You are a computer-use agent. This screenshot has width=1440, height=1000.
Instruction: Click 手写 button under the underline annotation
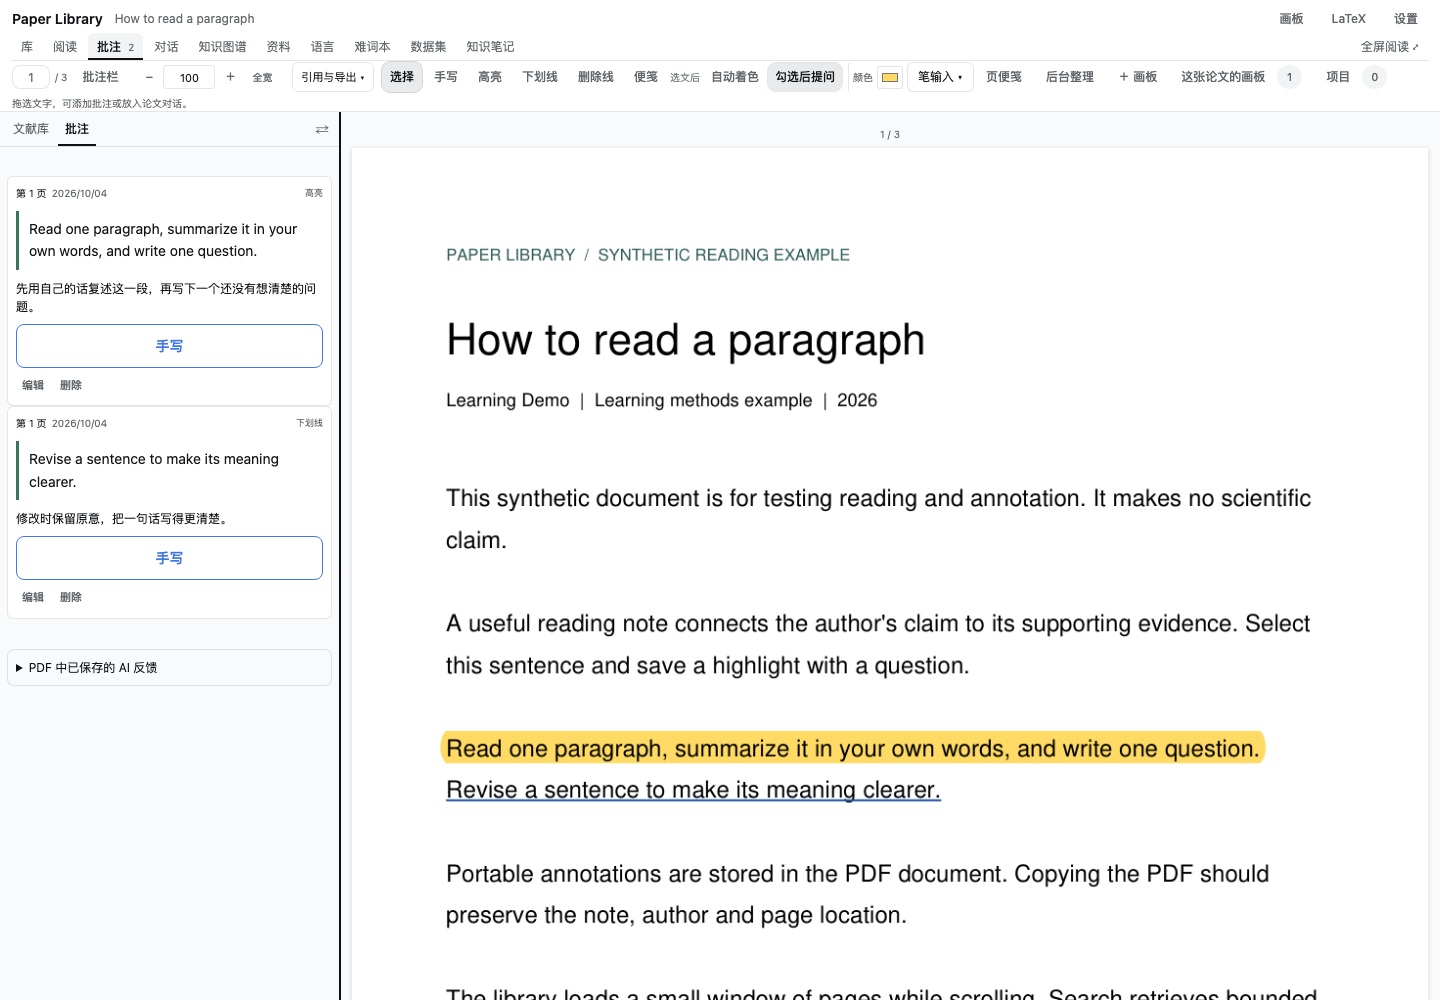tap(169, 558)
